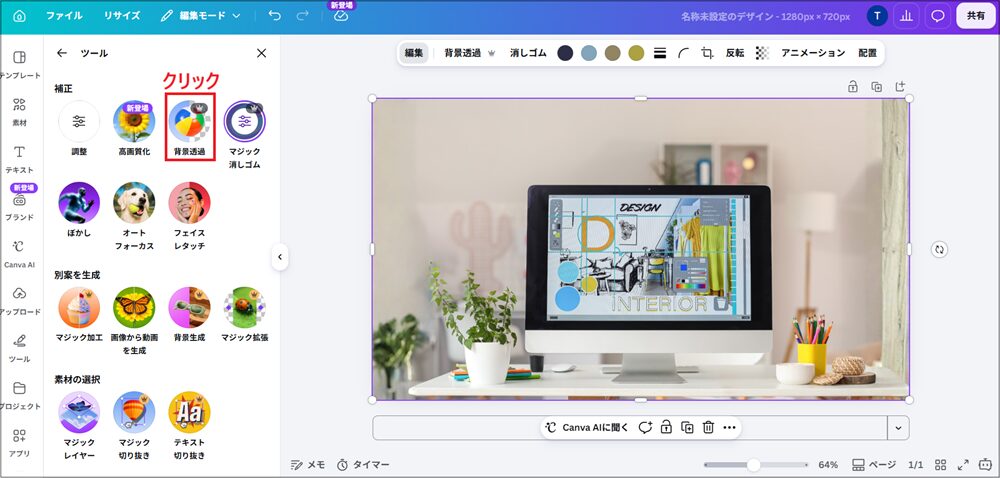The width and height of the screenshot is (1000, 478).
Task: Open タイマー timer at the bottom
Action: (363, 465)
